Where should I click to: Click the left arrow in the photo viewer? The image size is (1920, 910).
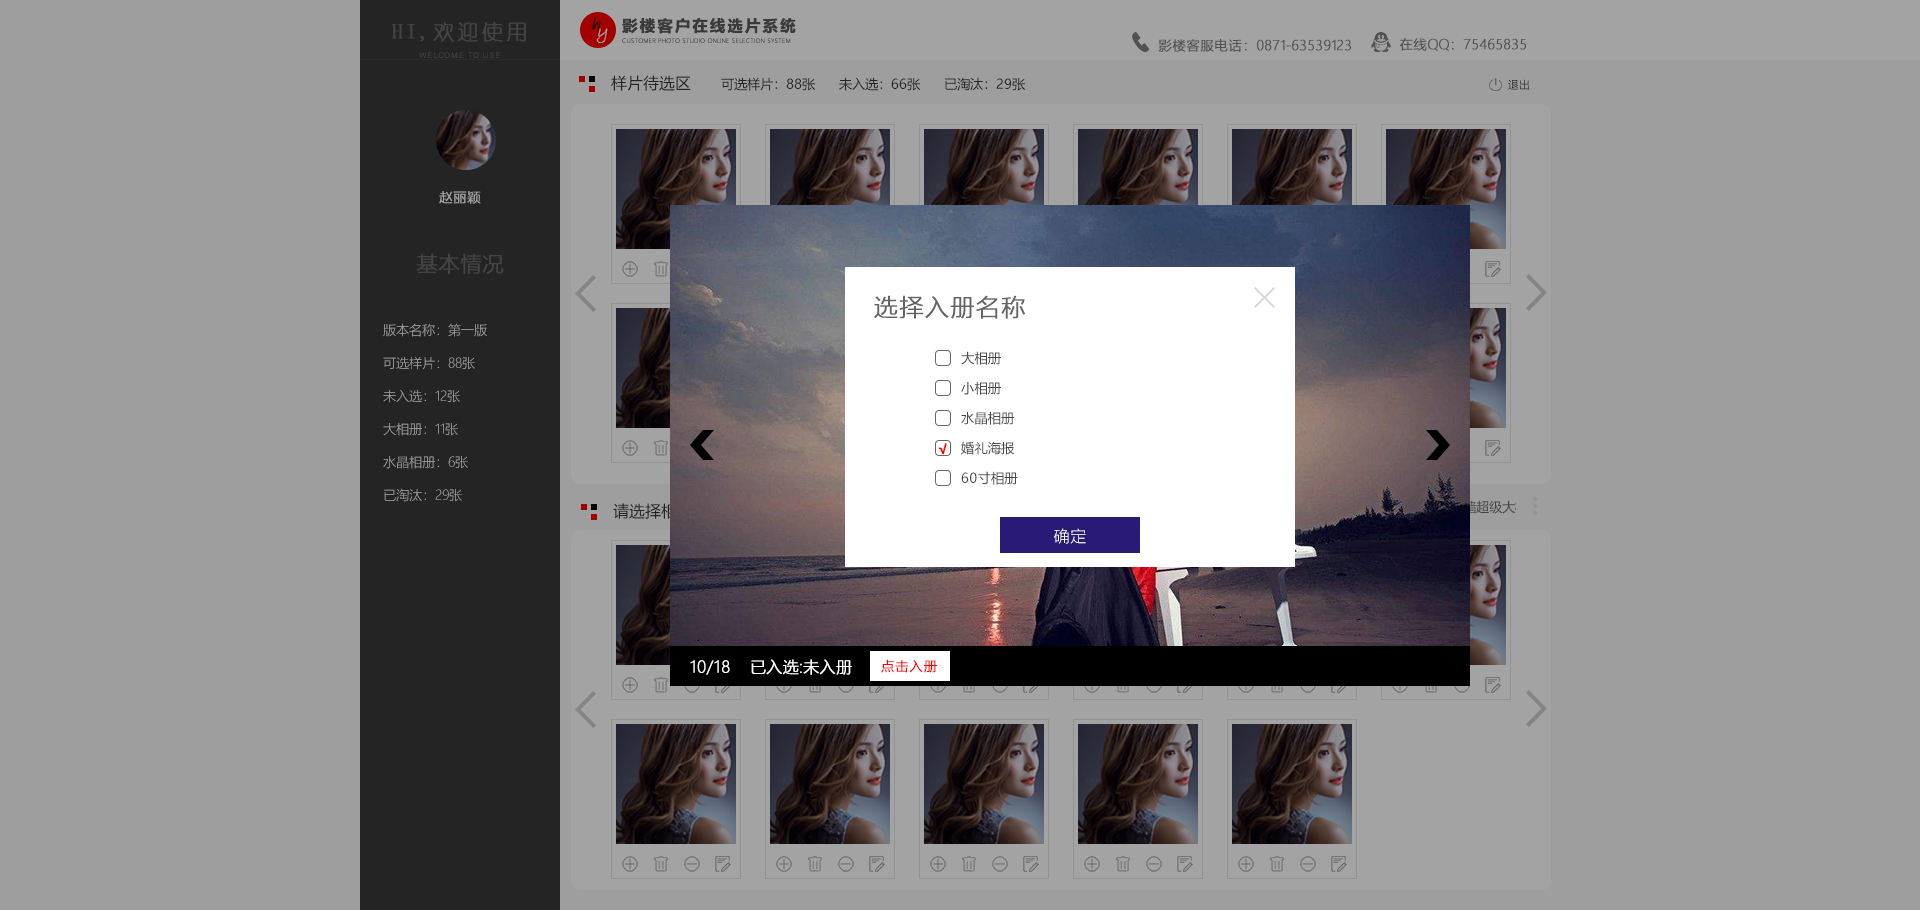coord(702,445)
